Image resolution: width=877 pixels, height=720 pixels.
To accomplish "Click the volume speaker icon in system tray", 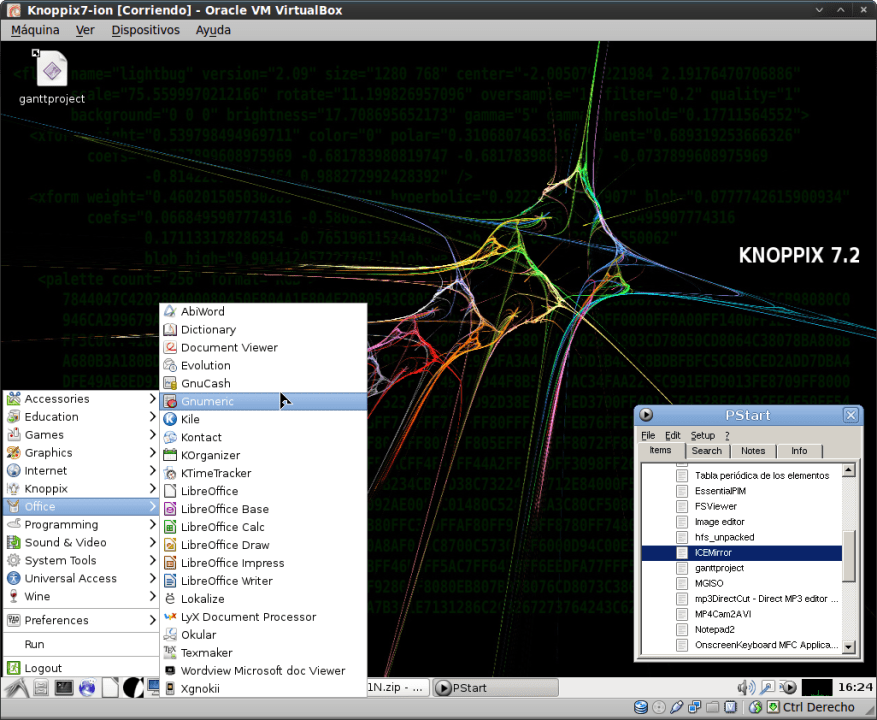I will tap(745, 687).
